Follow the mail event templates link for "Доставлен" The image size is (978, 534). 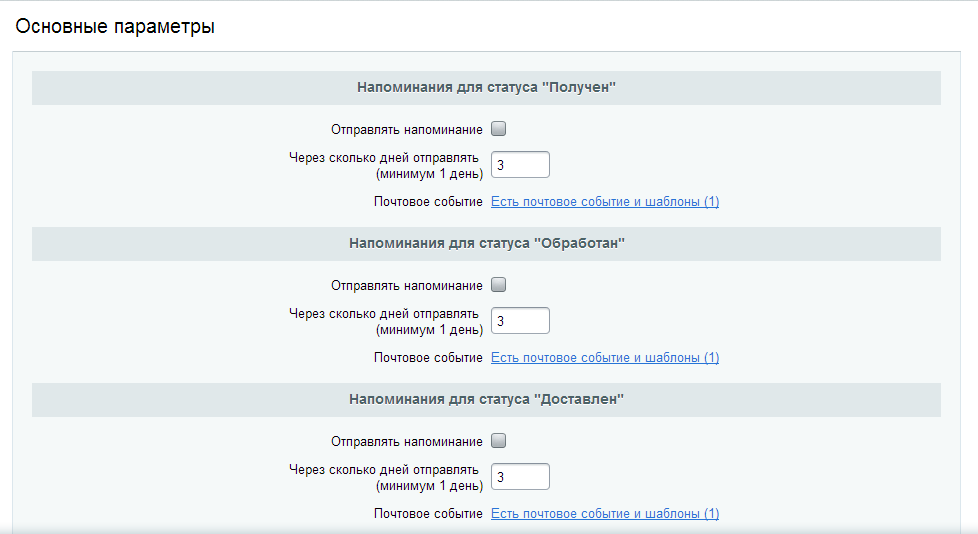604,514
